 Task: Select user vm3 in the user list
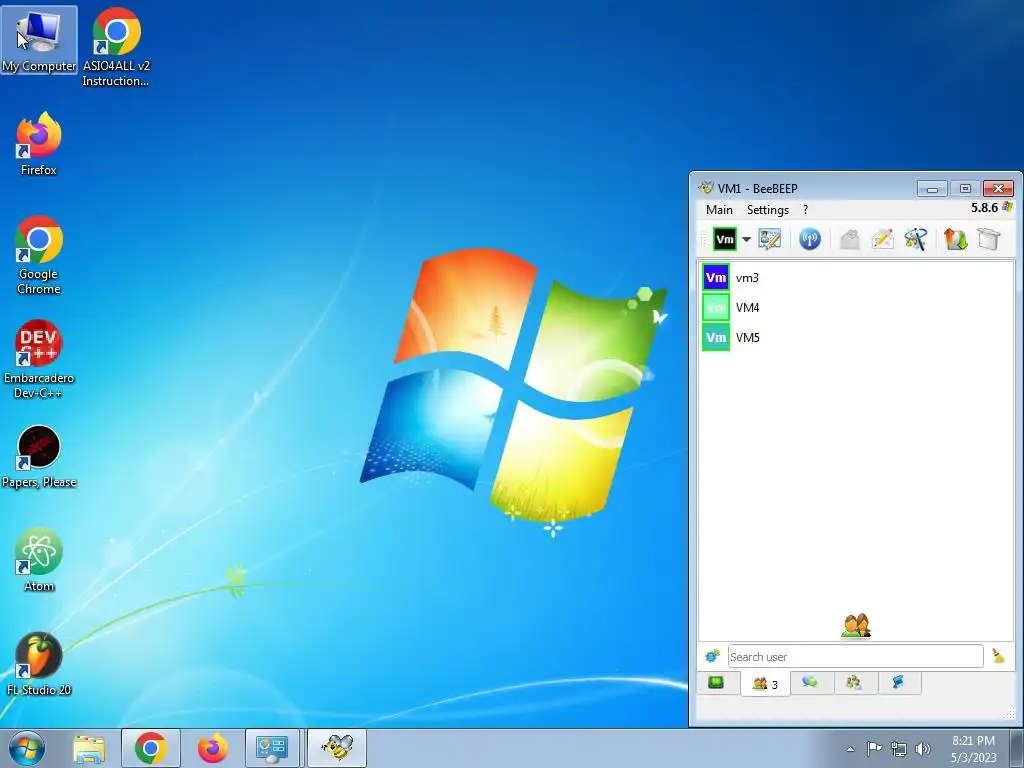(856, 278)
